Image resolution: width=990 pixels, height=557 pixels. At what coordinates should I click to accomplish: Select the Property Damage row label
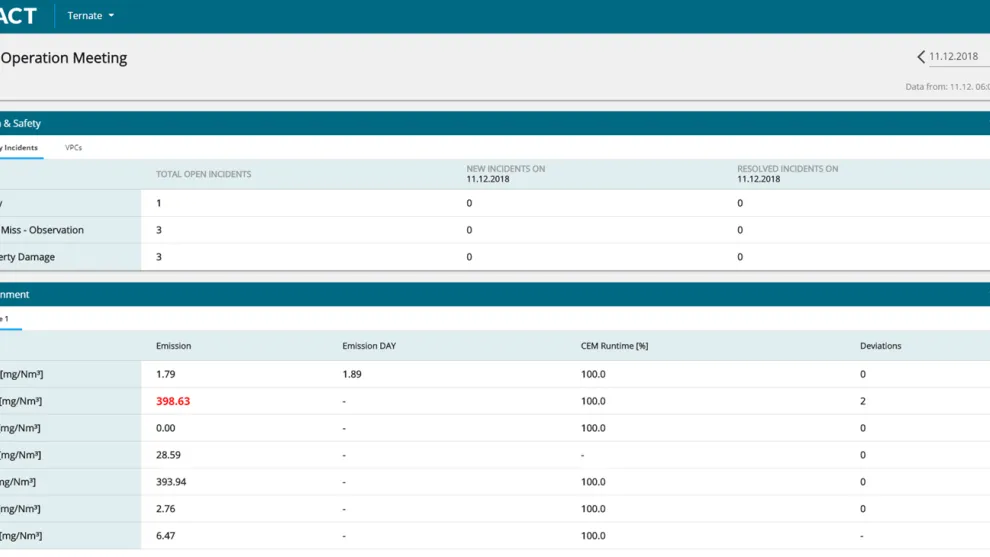(x=28, y=257)
